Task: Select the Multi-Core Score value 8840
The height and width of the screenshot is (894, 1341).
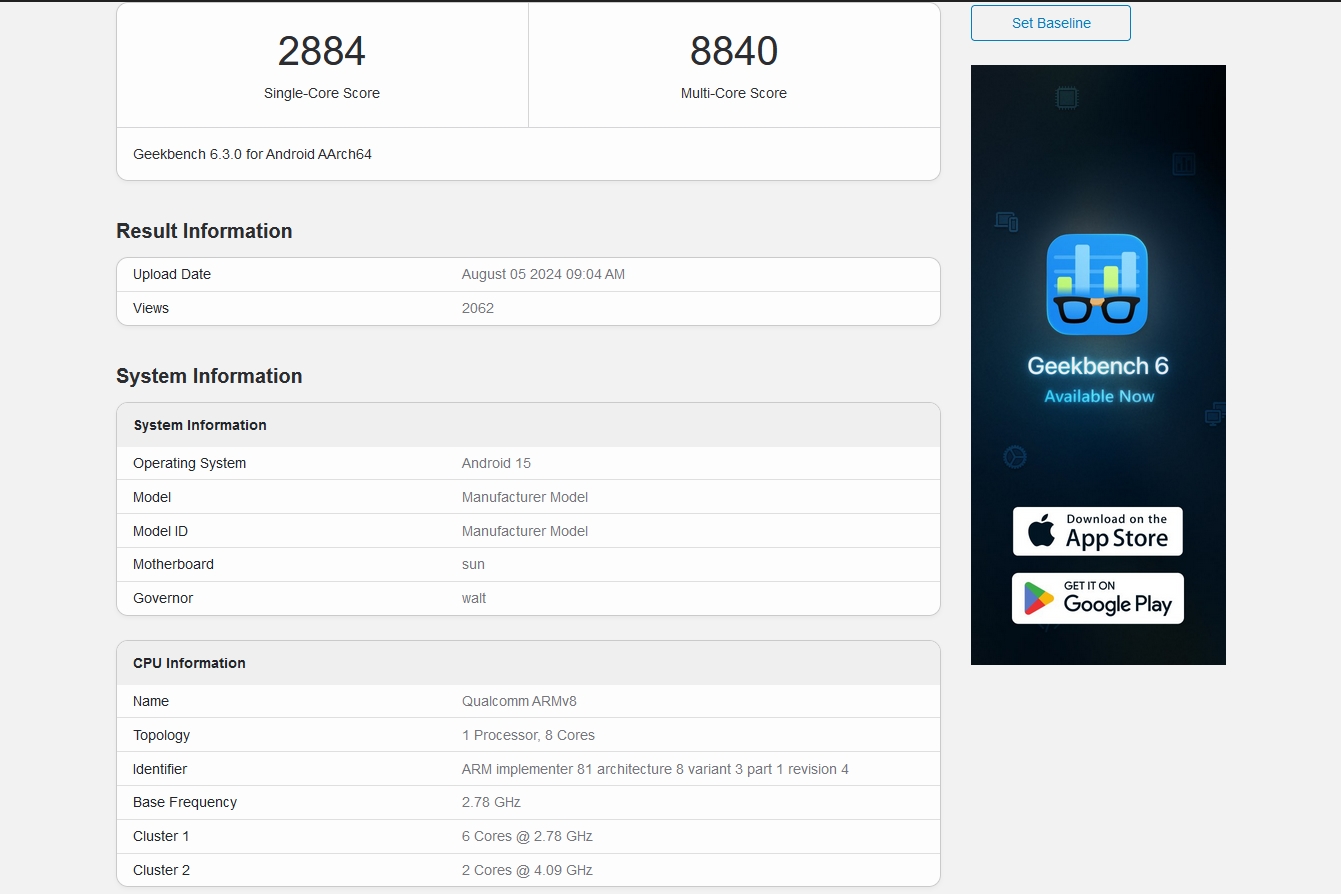Action: 734,50
